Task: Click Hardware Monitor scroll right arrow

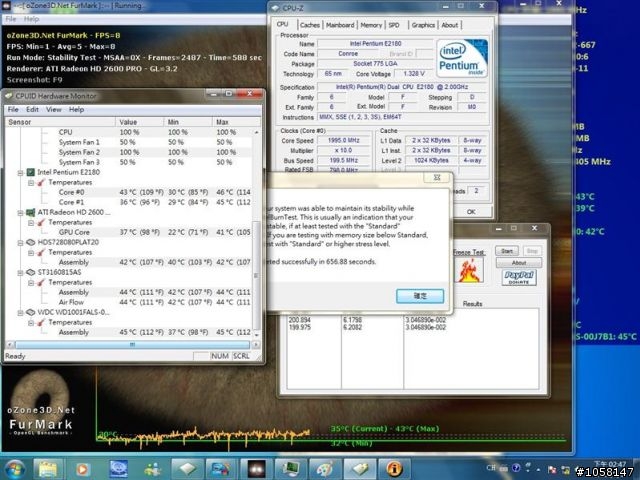Action: click(x=256, y=345)
